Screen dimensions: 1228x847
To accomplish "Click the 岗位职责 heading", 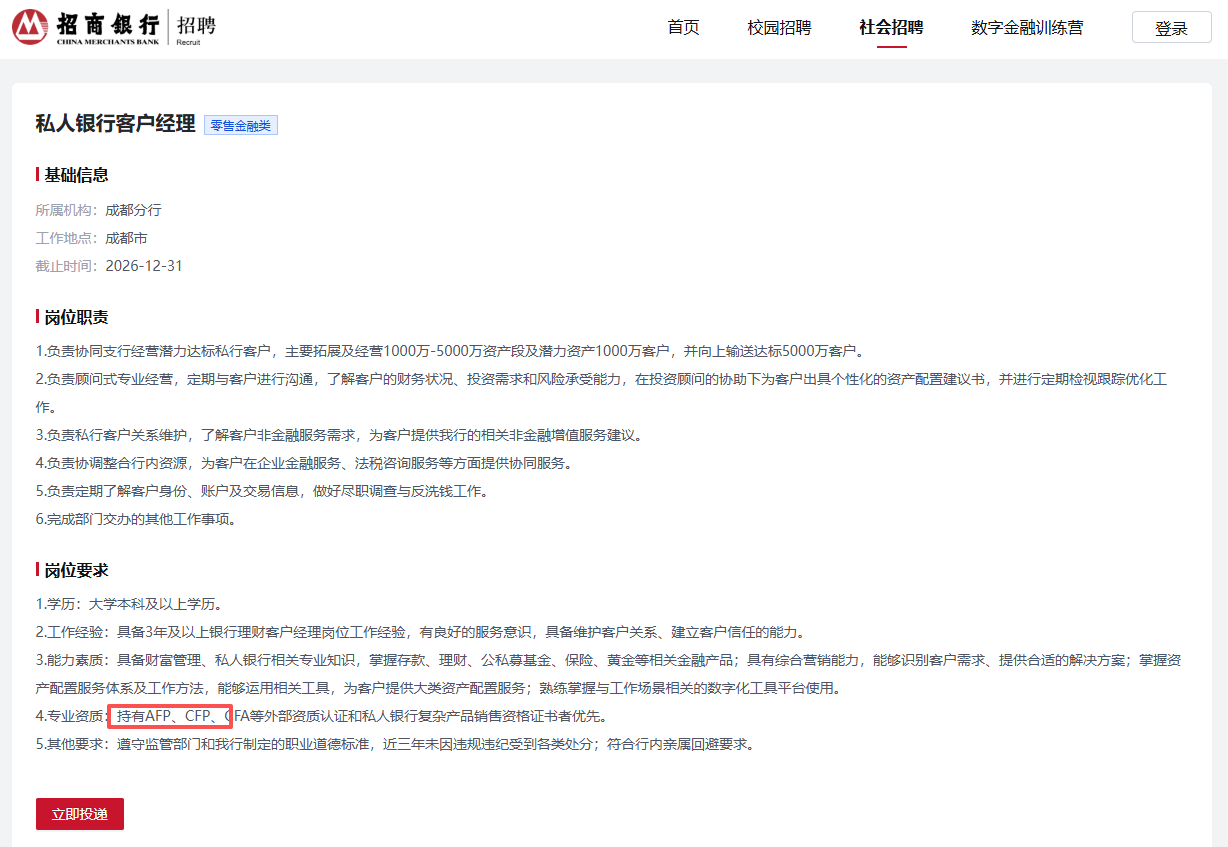I will 76,317.
